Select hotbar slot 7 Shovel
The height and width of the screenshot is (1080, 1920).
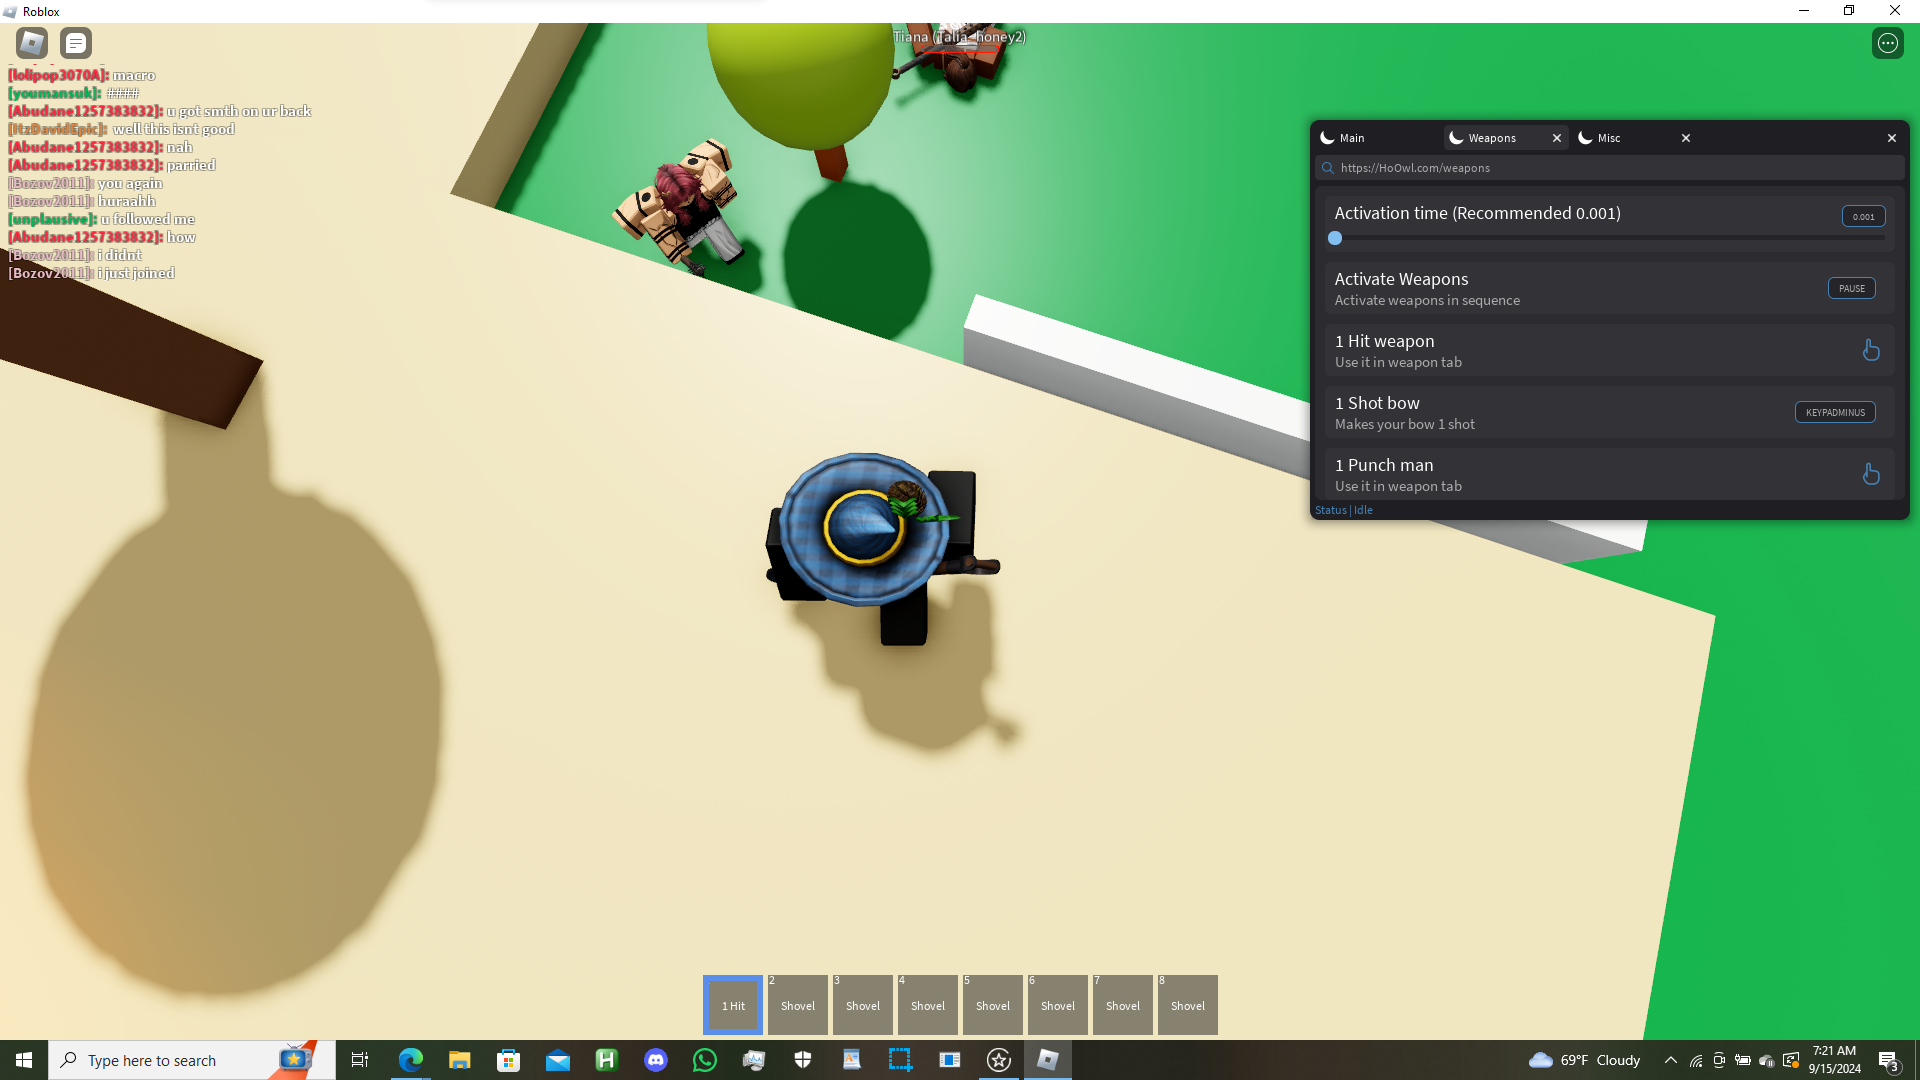tap(1123, 1005)
